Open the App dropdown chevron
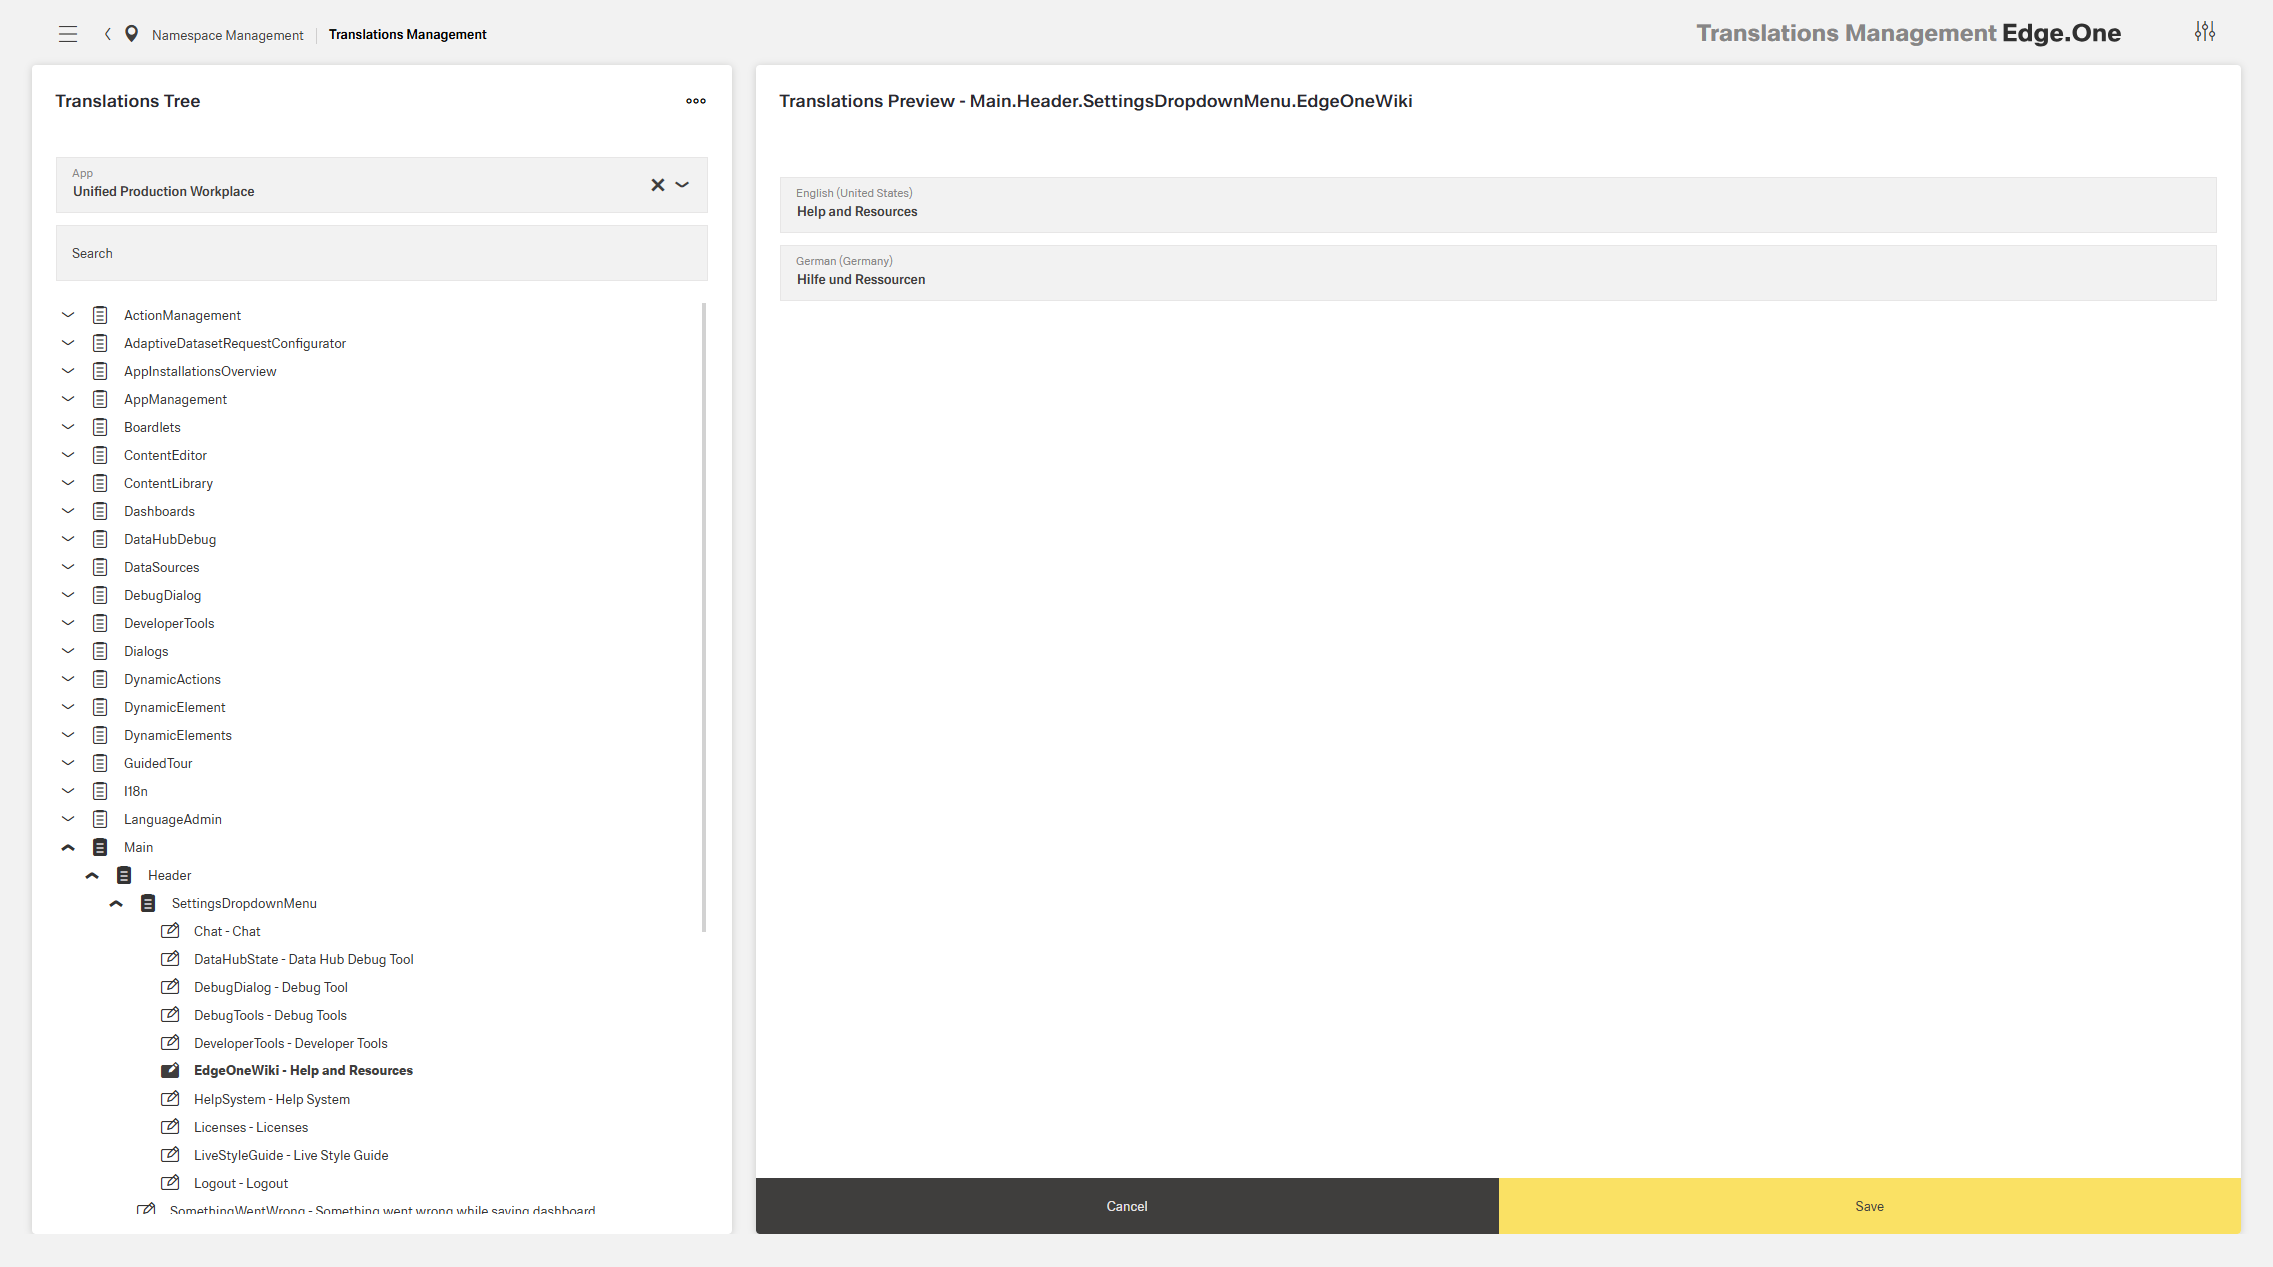Screen dimensions: 2273x1267 click(x=683, y=185)
